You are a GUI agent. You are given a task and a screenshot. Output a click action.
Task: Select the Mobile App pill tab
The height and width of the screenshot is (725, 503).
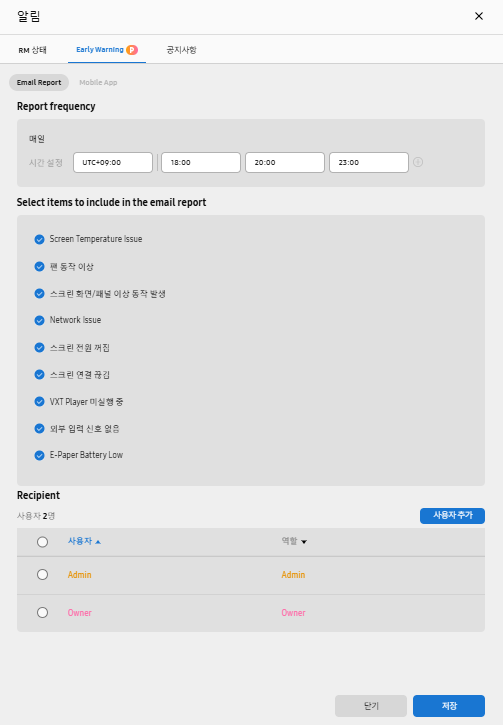coord(98,82)
